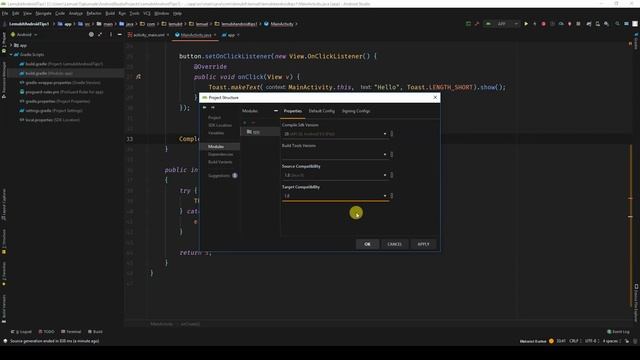Click CANCEL in Project Structure dialog

394,244
